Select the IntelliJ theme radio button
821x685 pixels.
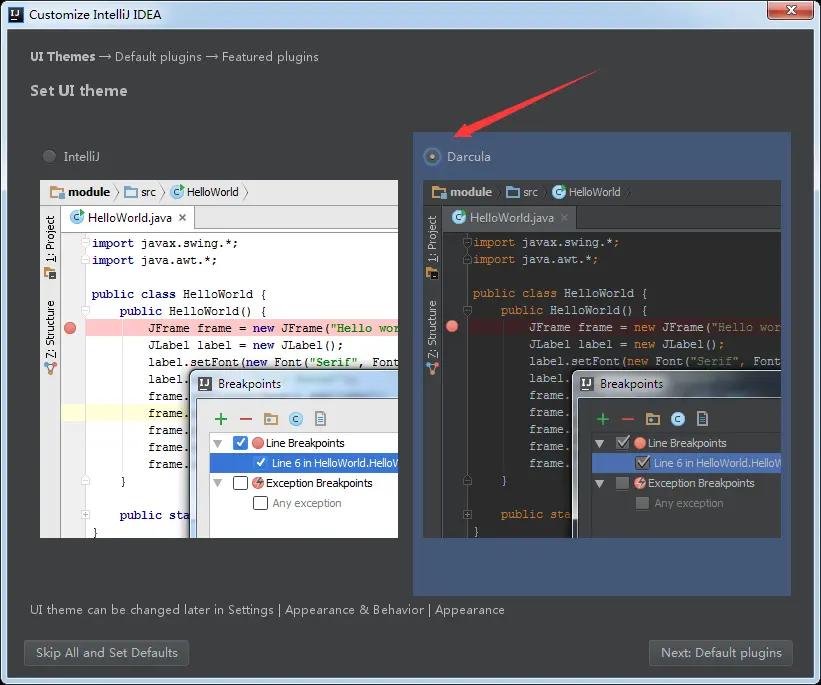coord(49,157)
